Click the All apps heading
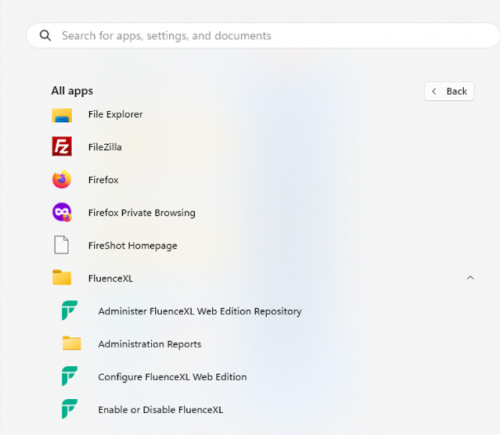 (72, 91)
